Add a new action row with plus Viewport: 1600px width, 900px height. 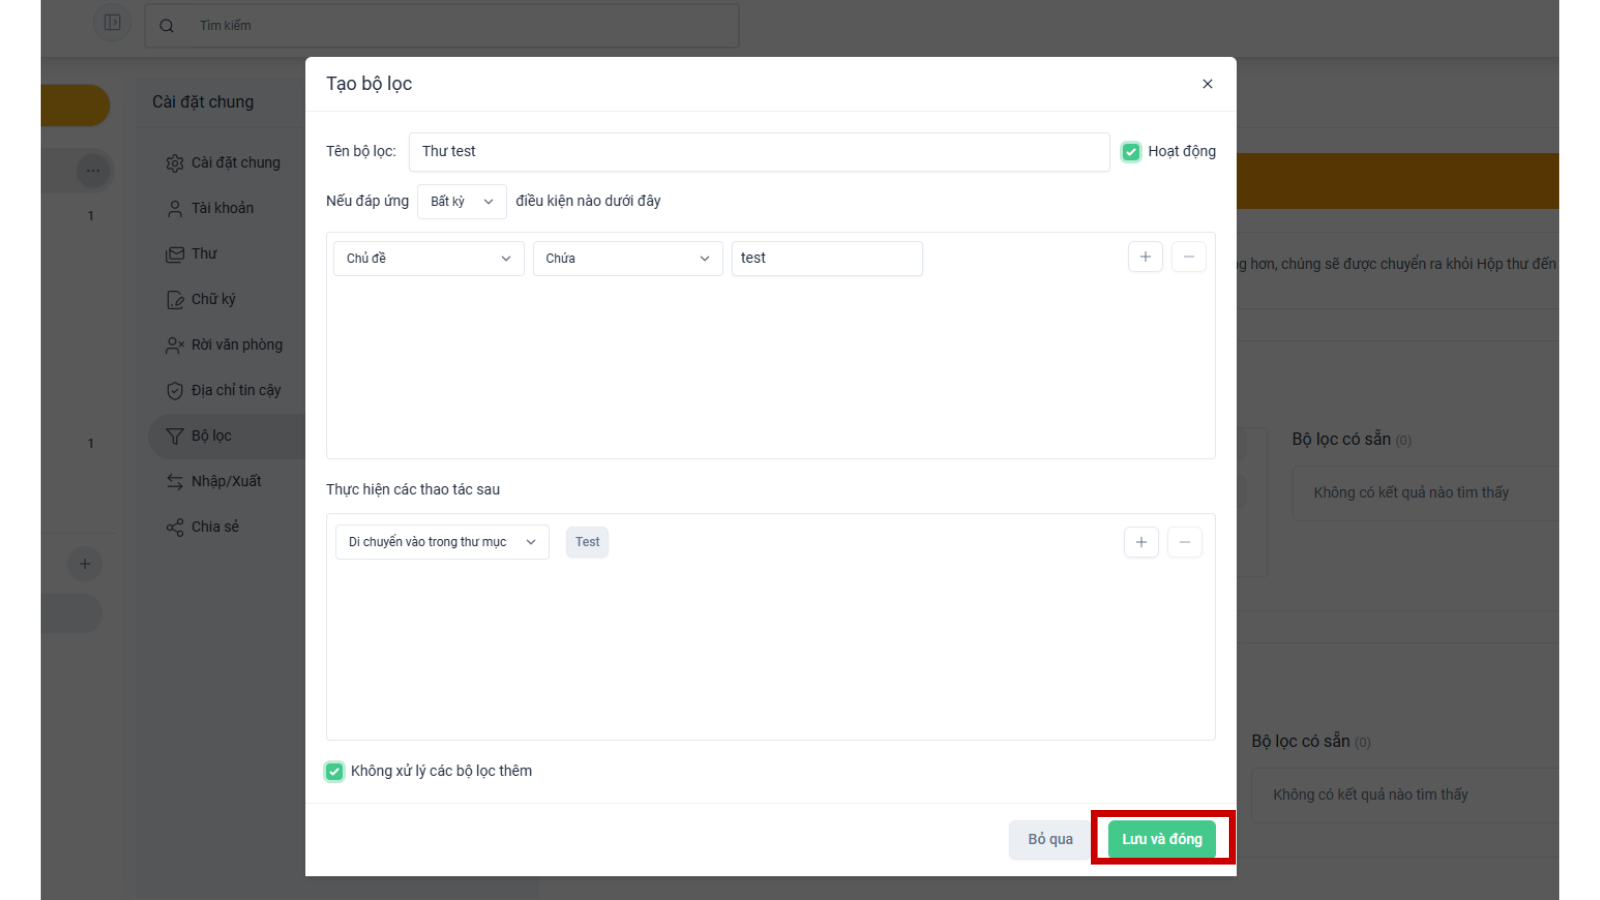(x=1141, y=542)
